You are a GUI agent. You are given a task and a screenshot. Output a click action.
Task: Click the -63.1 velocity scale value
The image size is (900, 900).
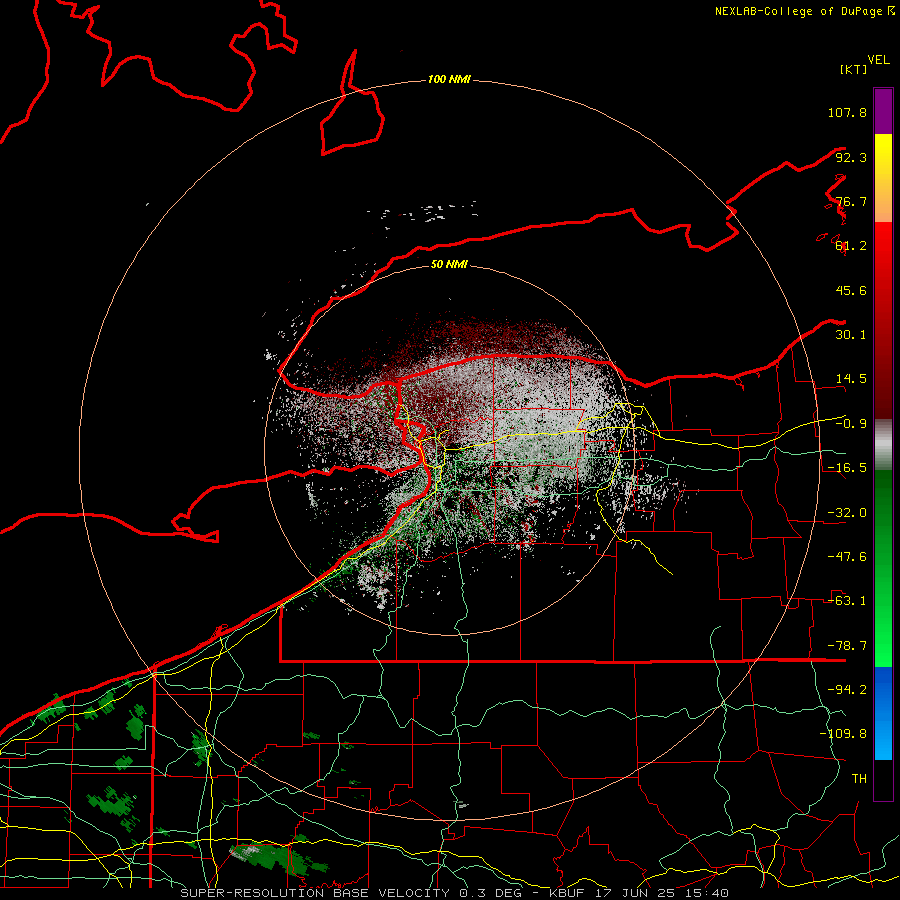[847, 601]
